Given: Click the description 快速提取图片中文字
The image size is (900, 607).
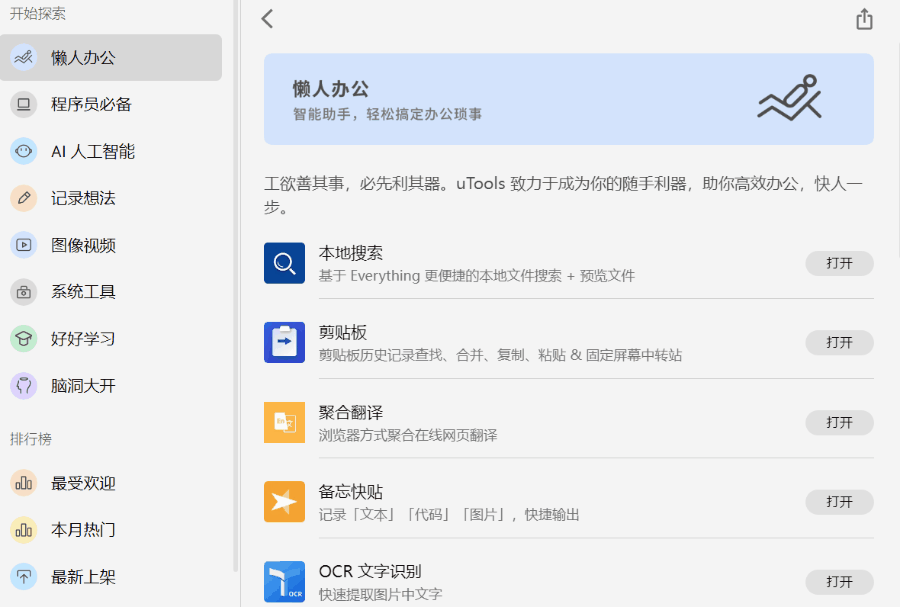Looking at the screenshot, I should point(381,594).
